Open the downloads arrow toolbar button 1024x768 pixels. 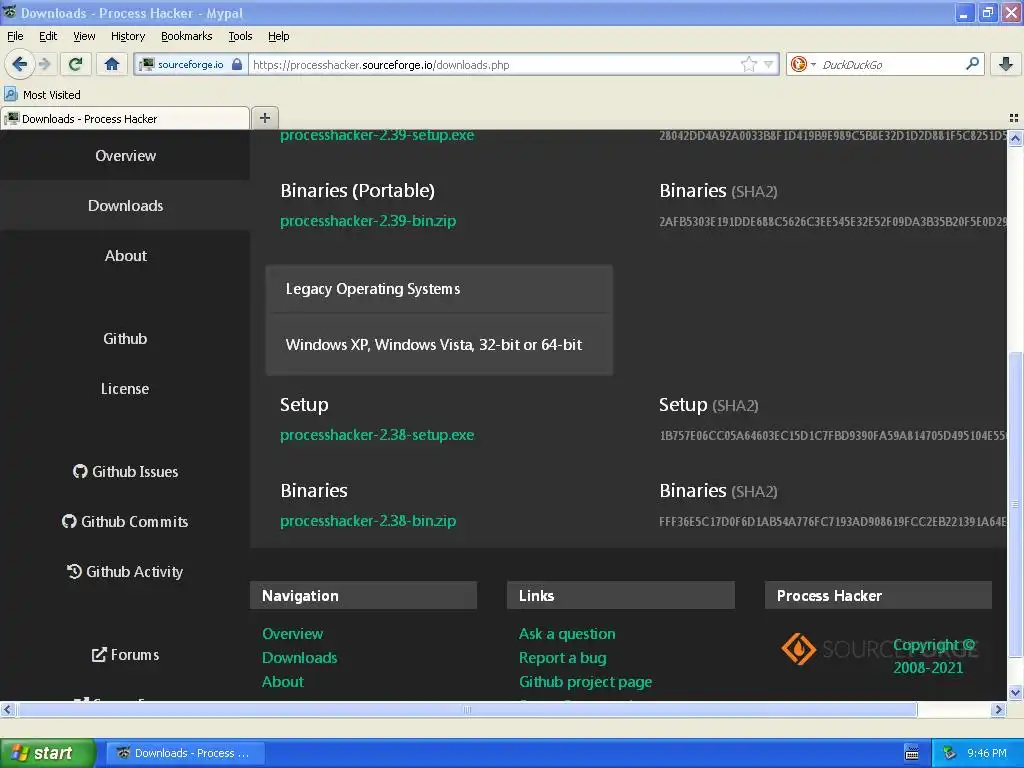[x=1006, y=64]
